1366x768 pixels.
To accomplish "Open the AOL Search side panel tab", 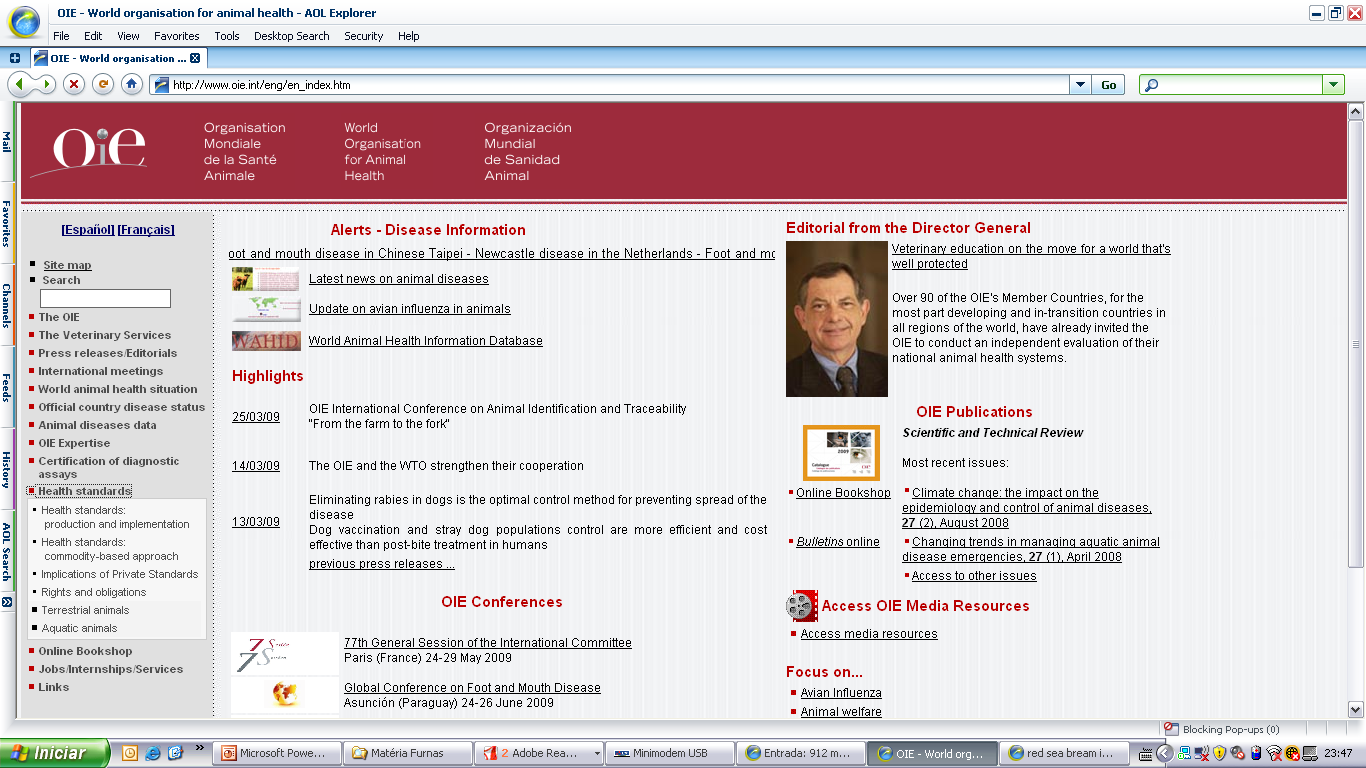I will pos(7,551).
